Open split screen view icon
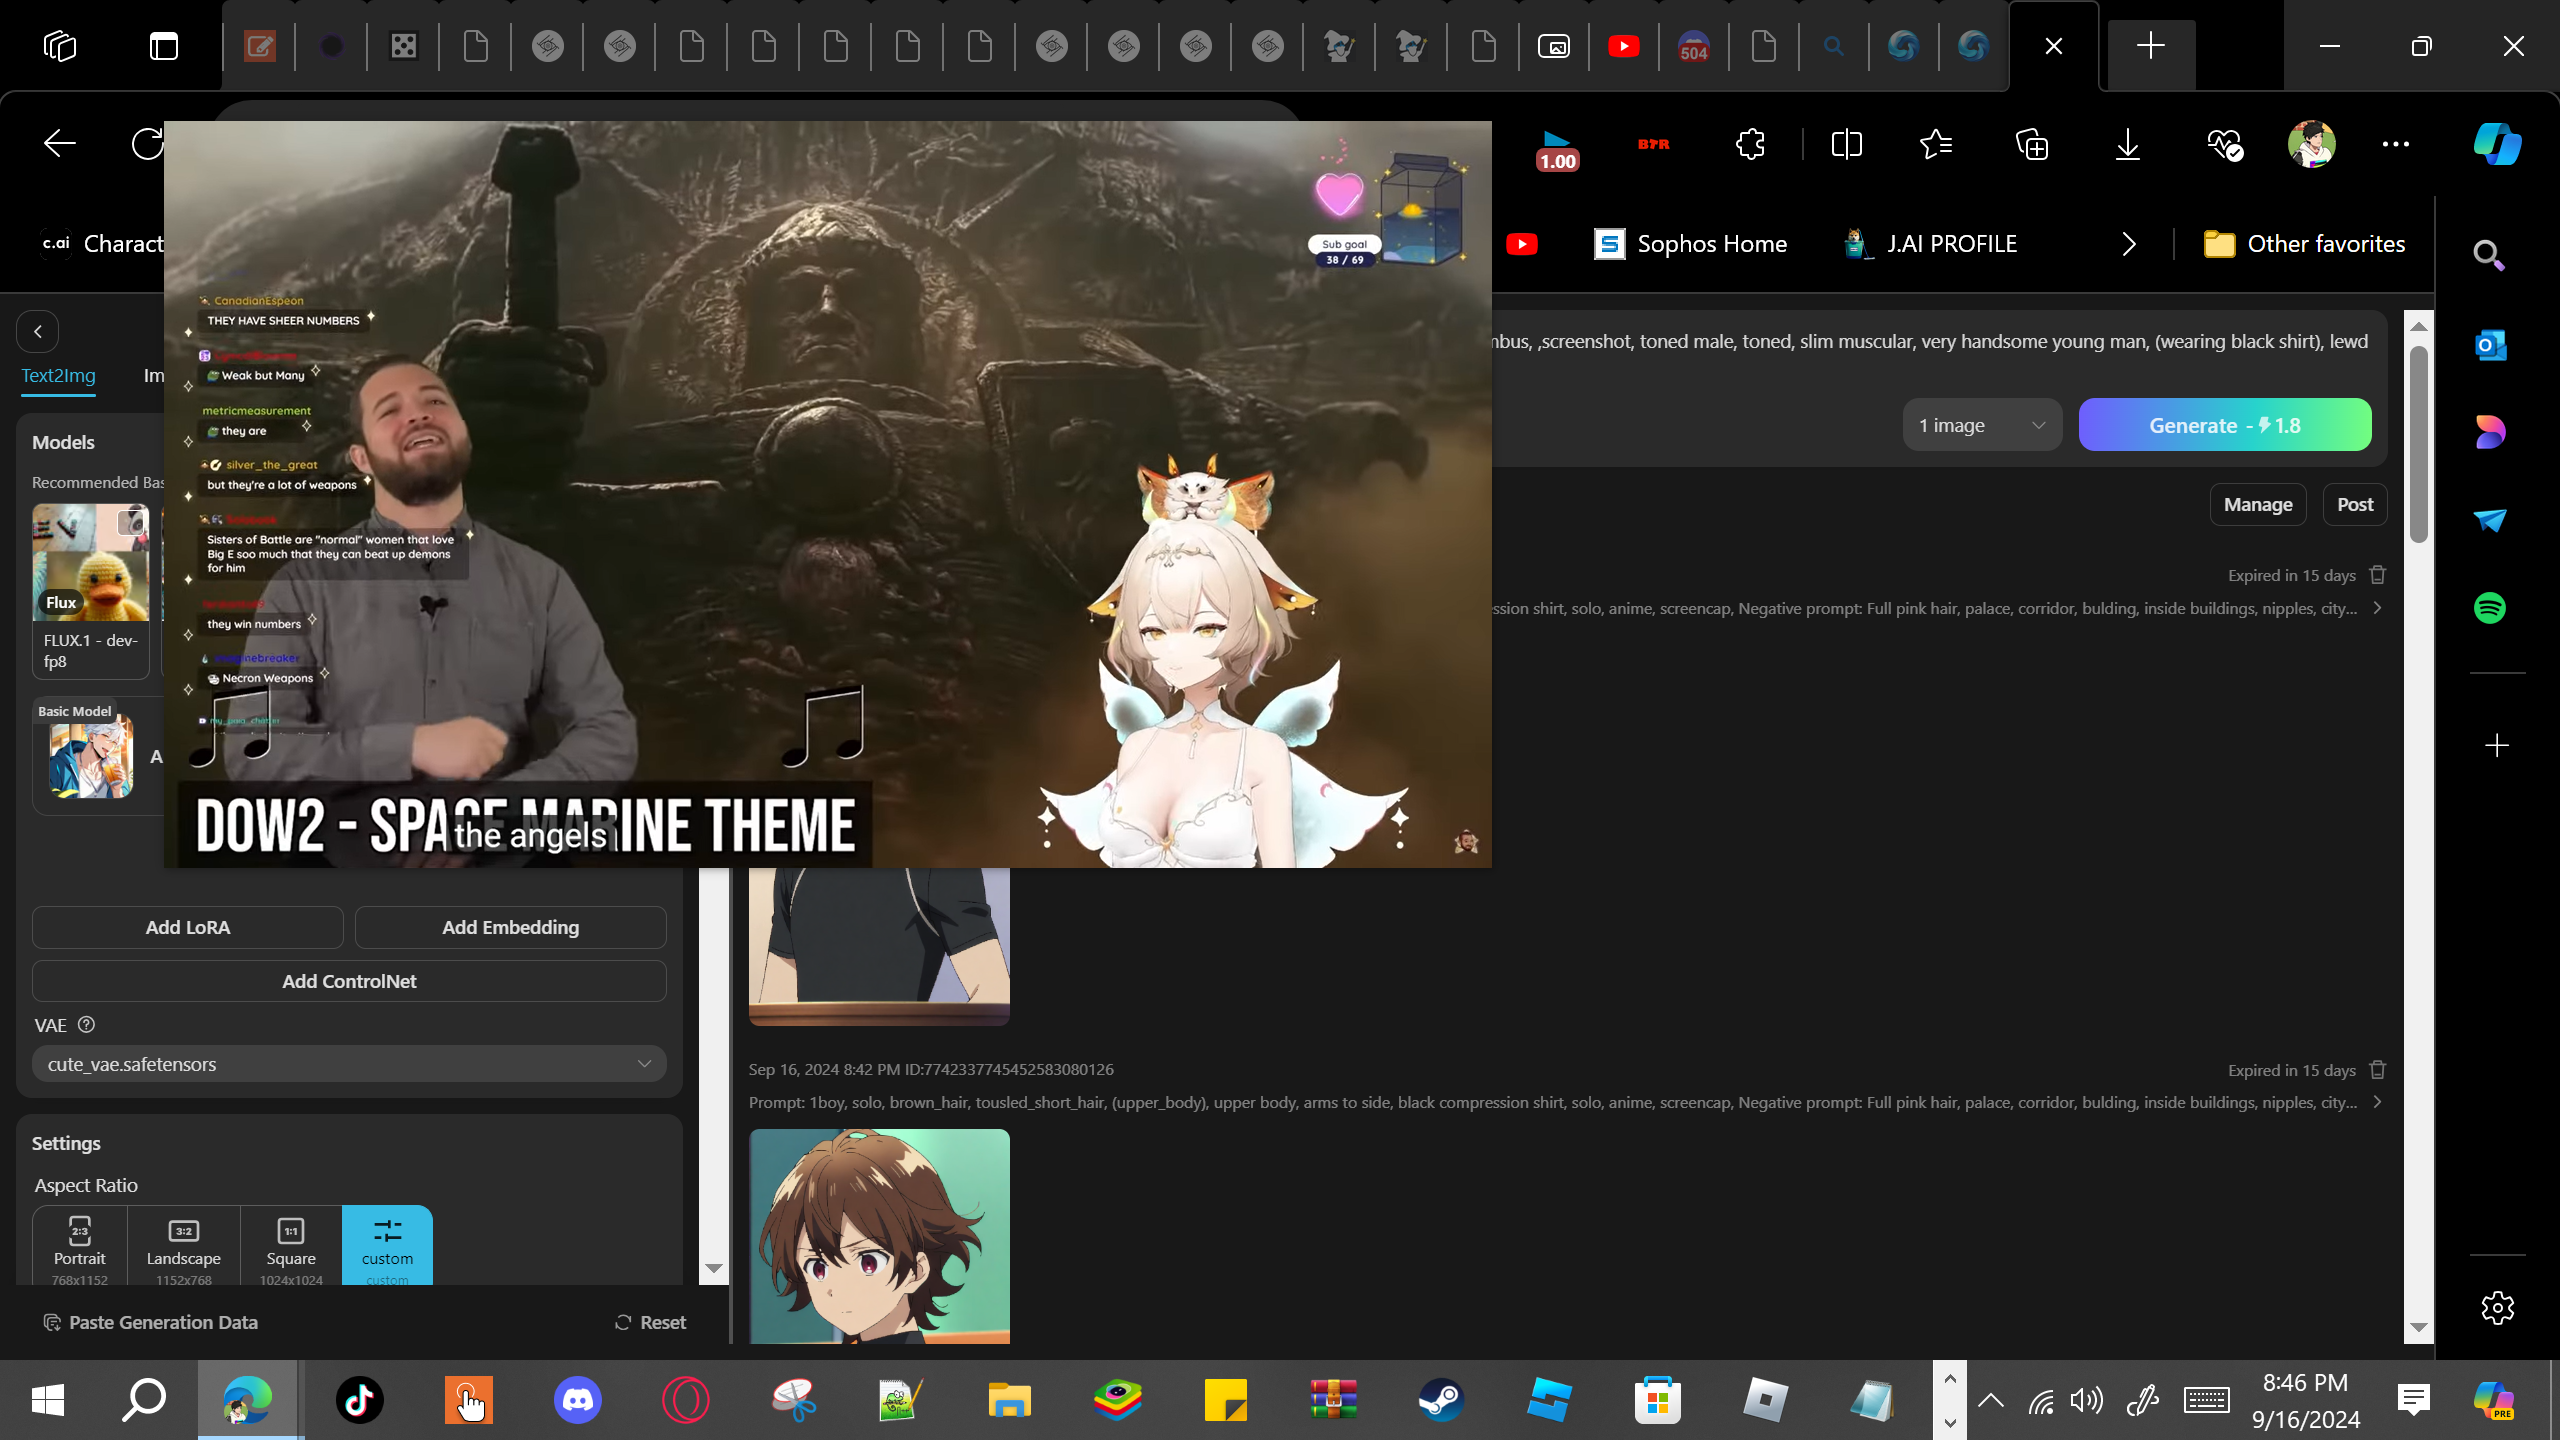 click(1847, 144)
